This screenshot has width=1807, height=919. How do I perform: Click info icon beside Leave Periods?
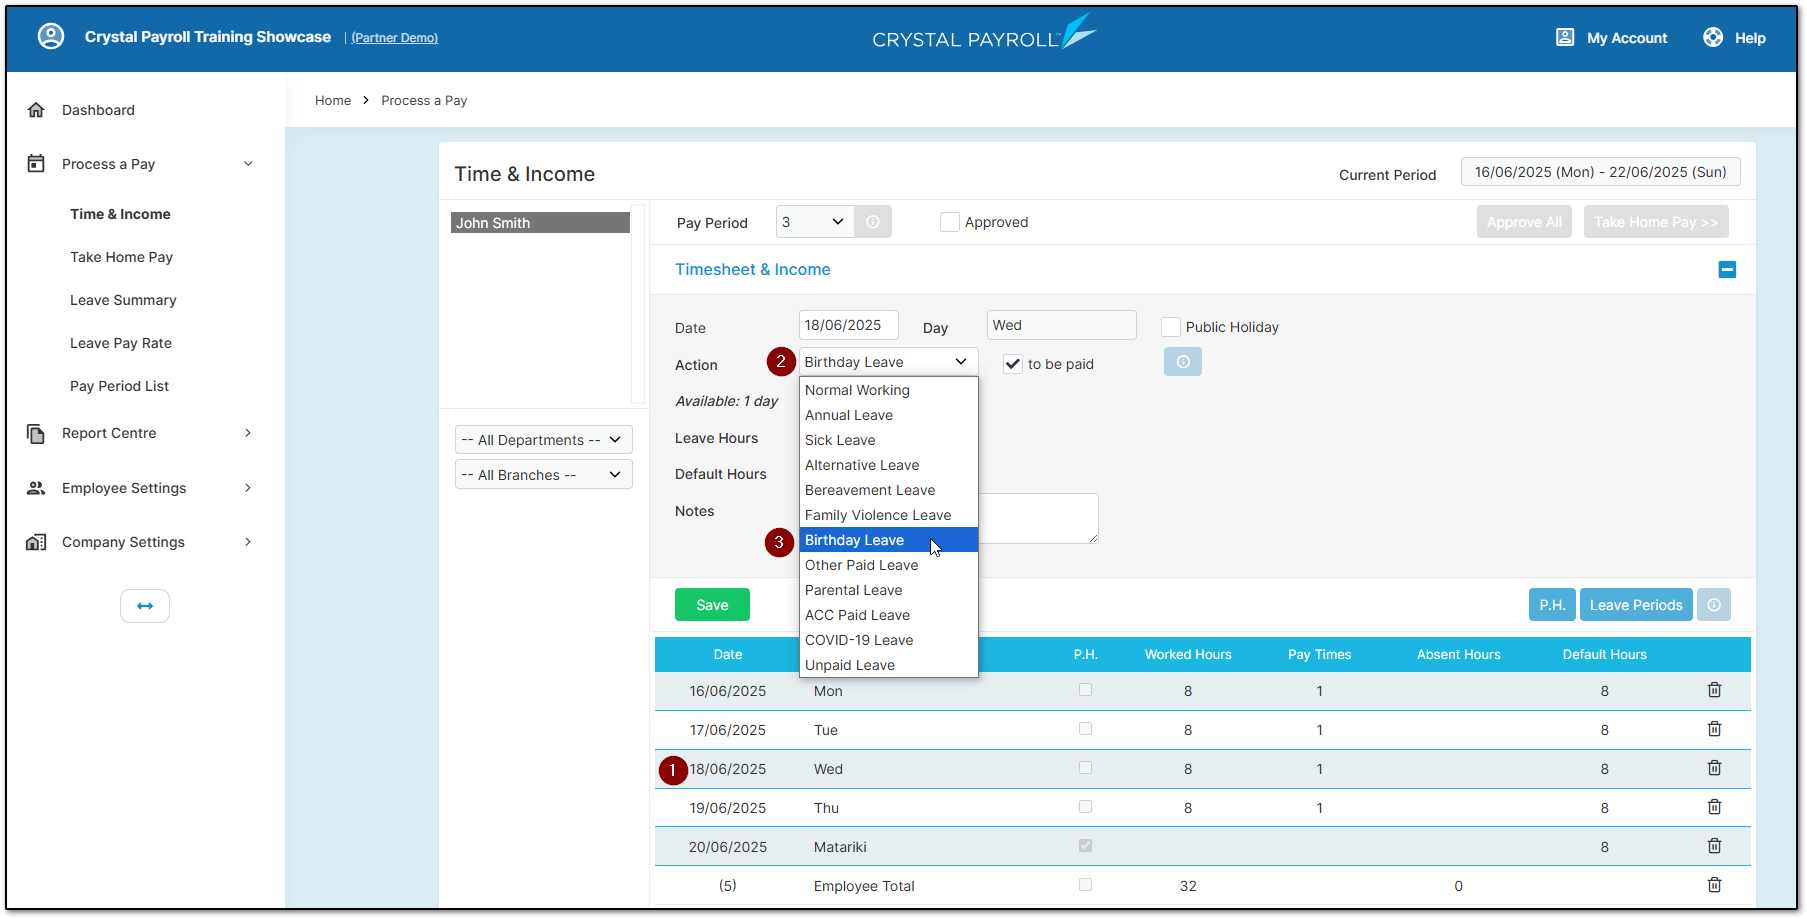[x=1714, y=605]
